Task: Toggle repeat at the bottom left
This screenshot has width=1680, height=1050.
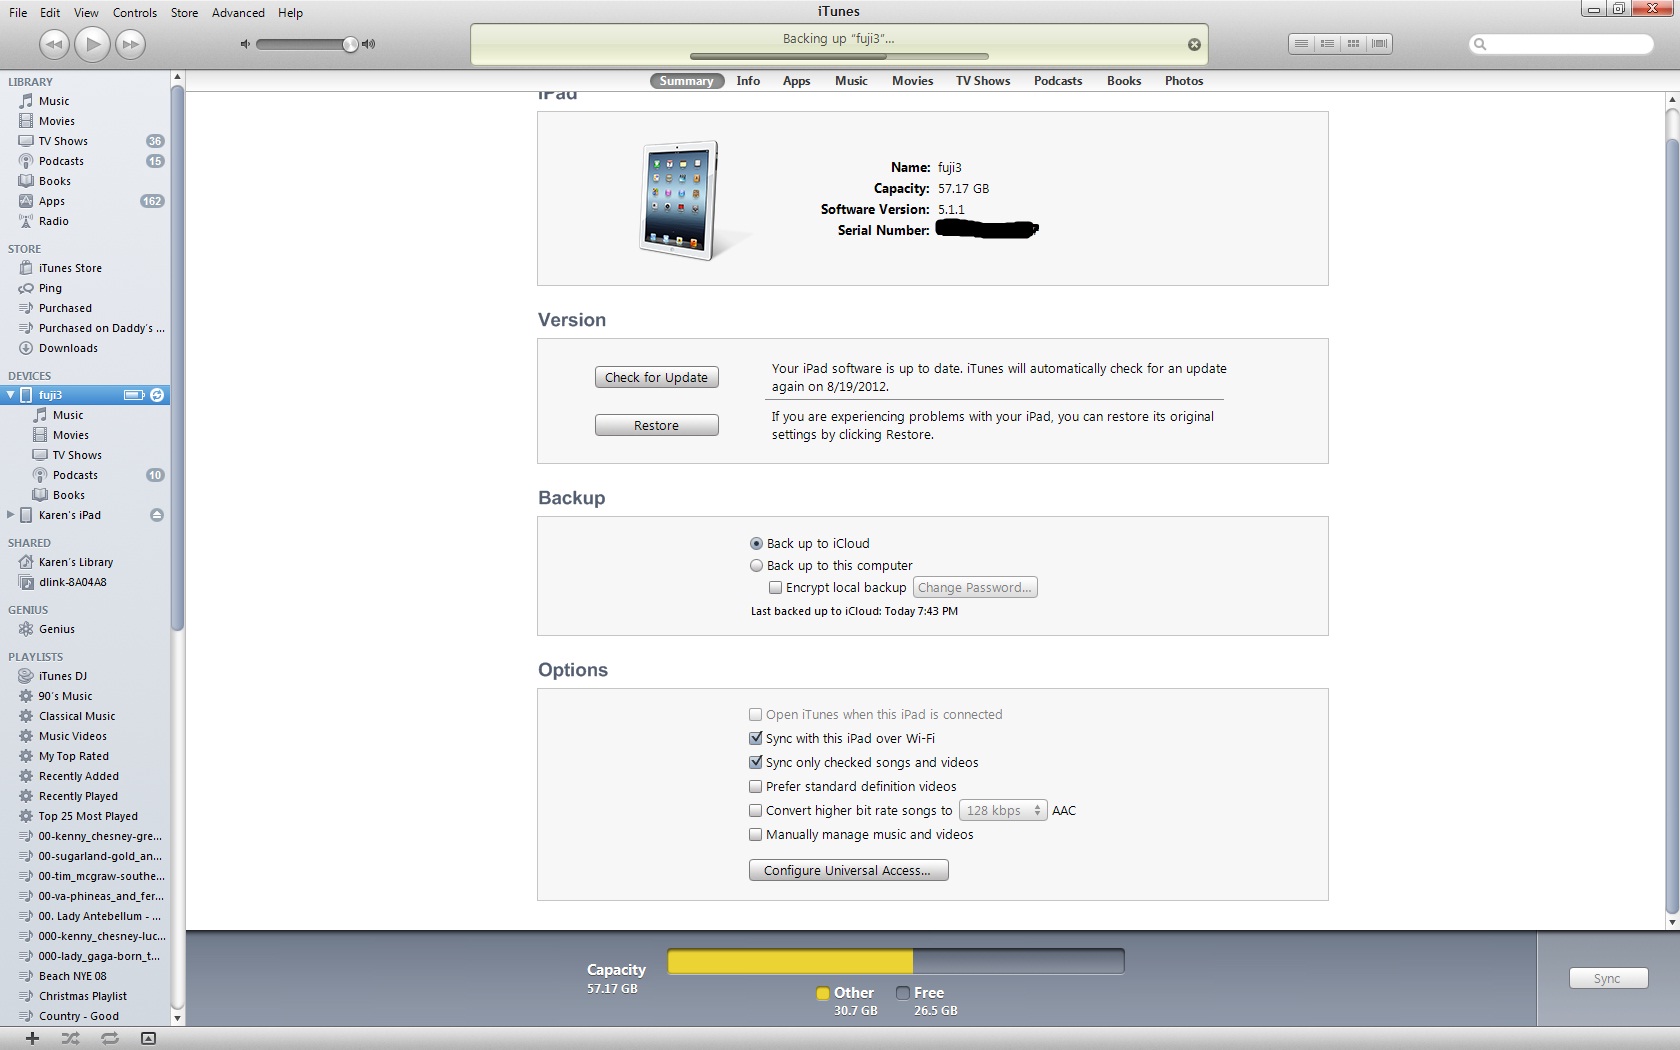Action: pyautogui.click(x=109, y=1039)
